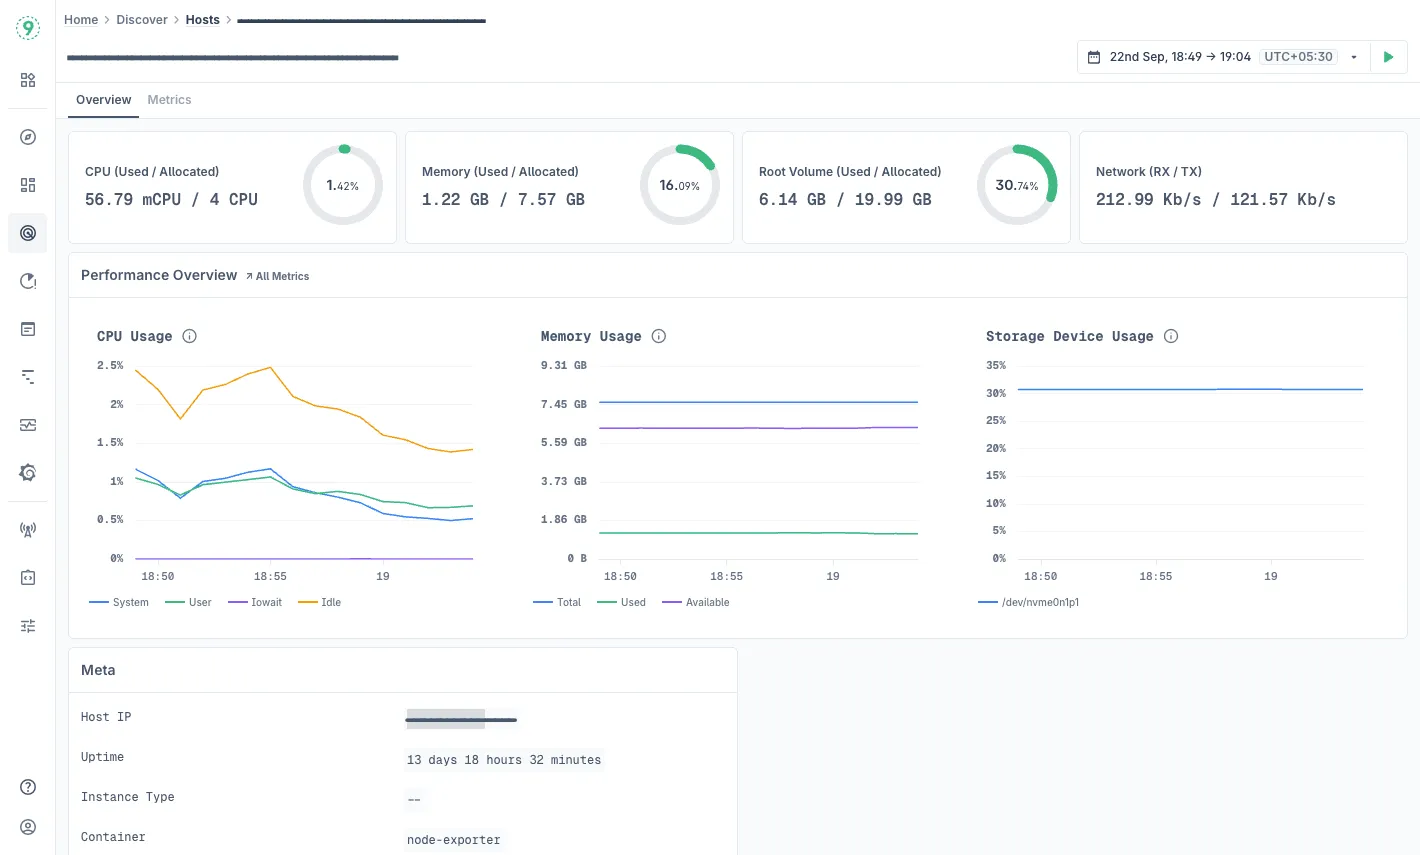Open the calendar icon in the time picker

click(1092, 57)
